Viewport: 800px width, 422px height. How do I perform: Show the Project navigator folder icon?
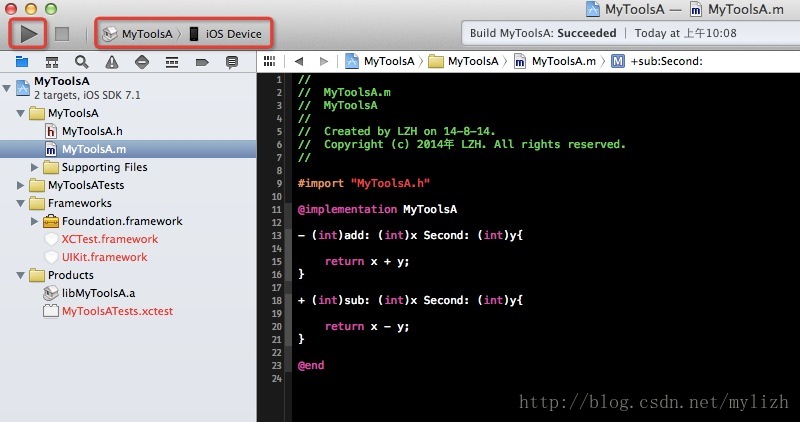(22, 62)
